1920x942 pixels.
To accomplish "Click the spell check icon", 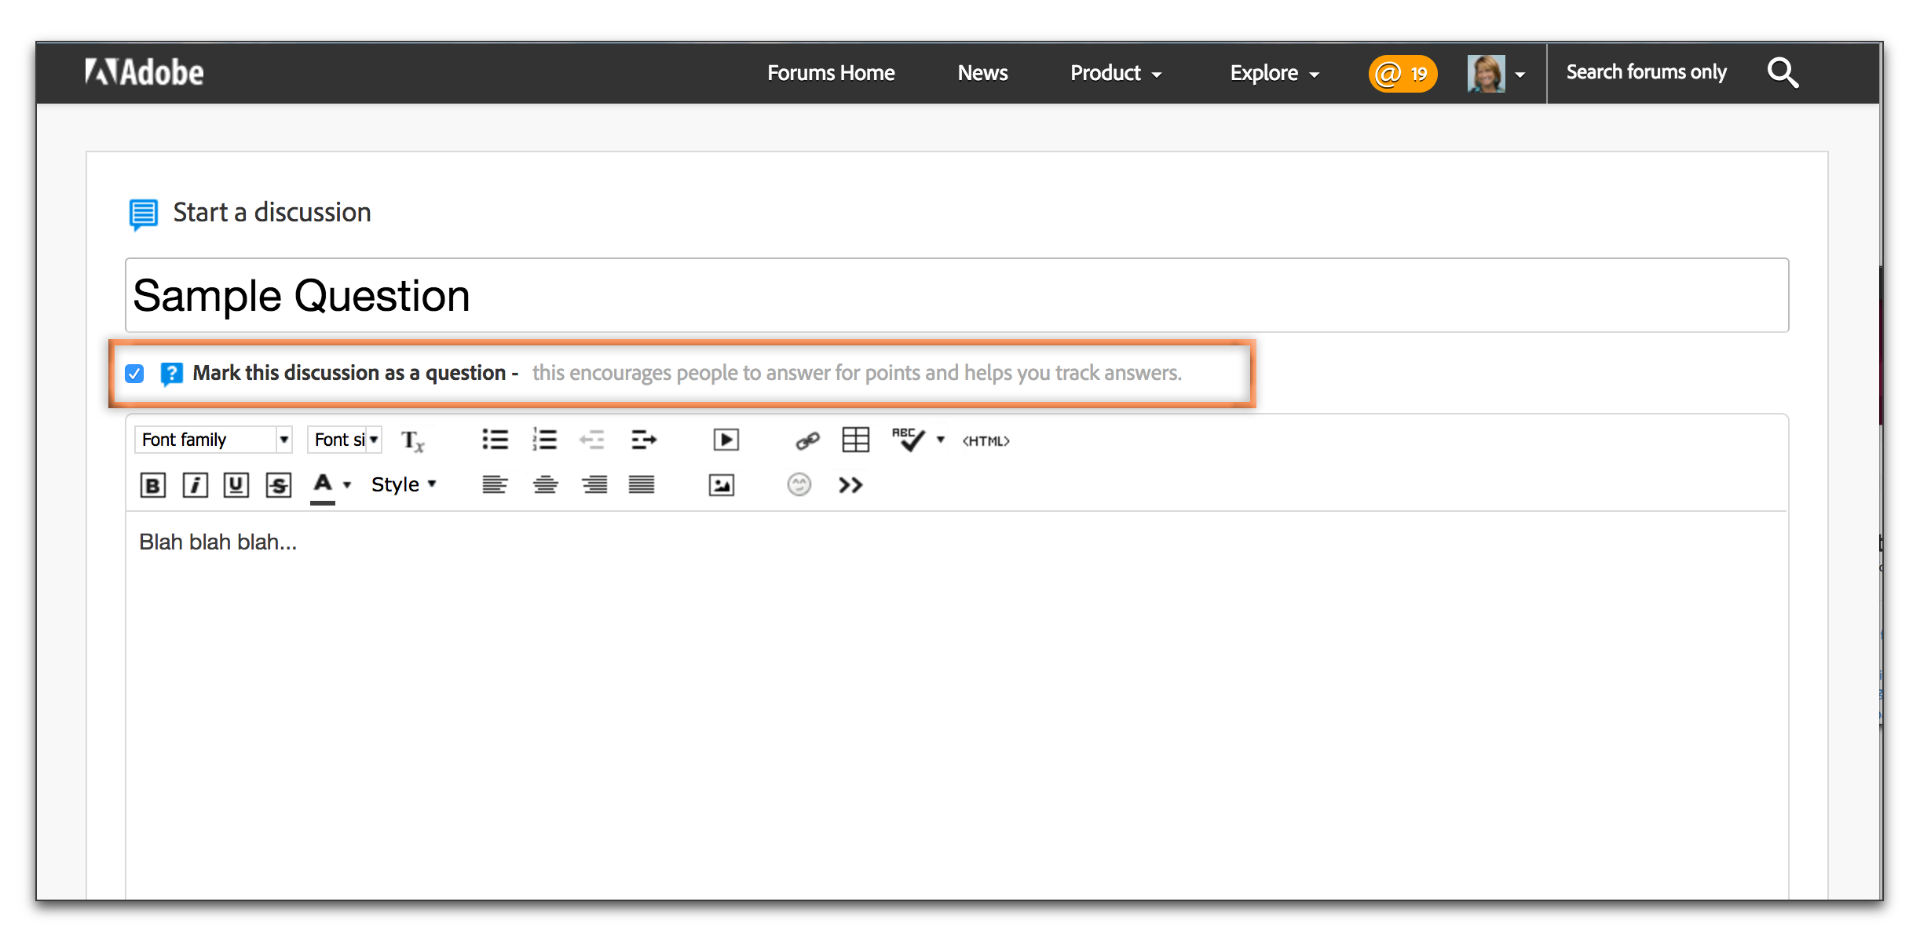I will [x=908, y=439].
